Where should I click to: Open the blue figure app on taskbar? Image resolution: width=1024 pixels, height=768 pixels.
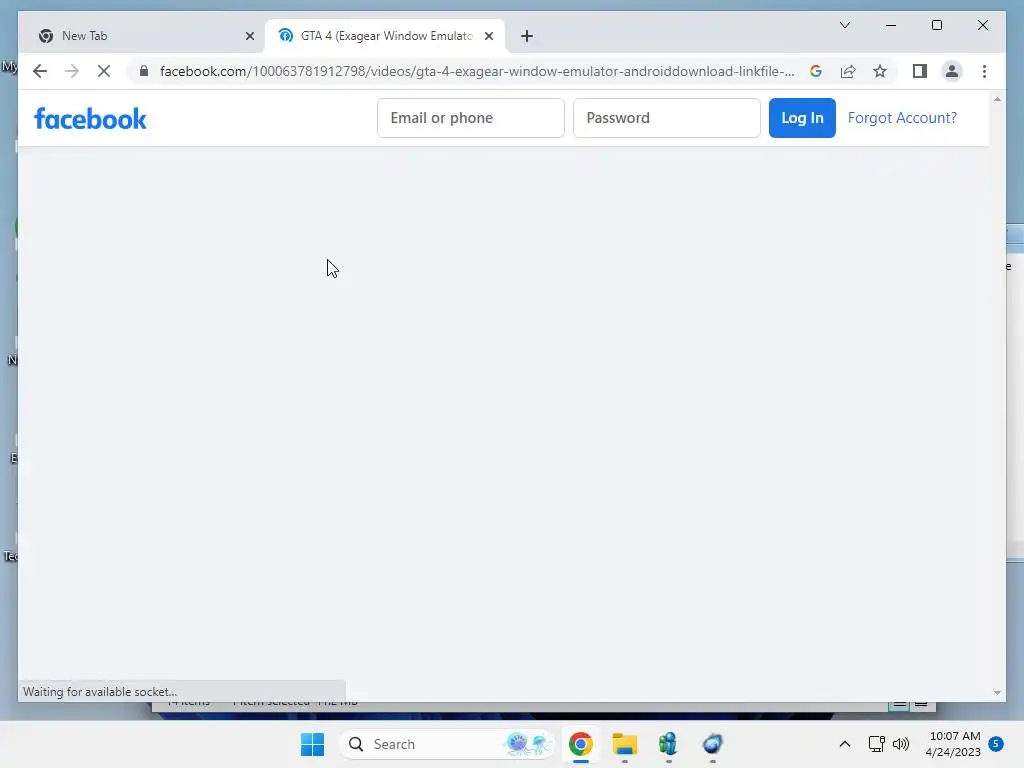668,744
